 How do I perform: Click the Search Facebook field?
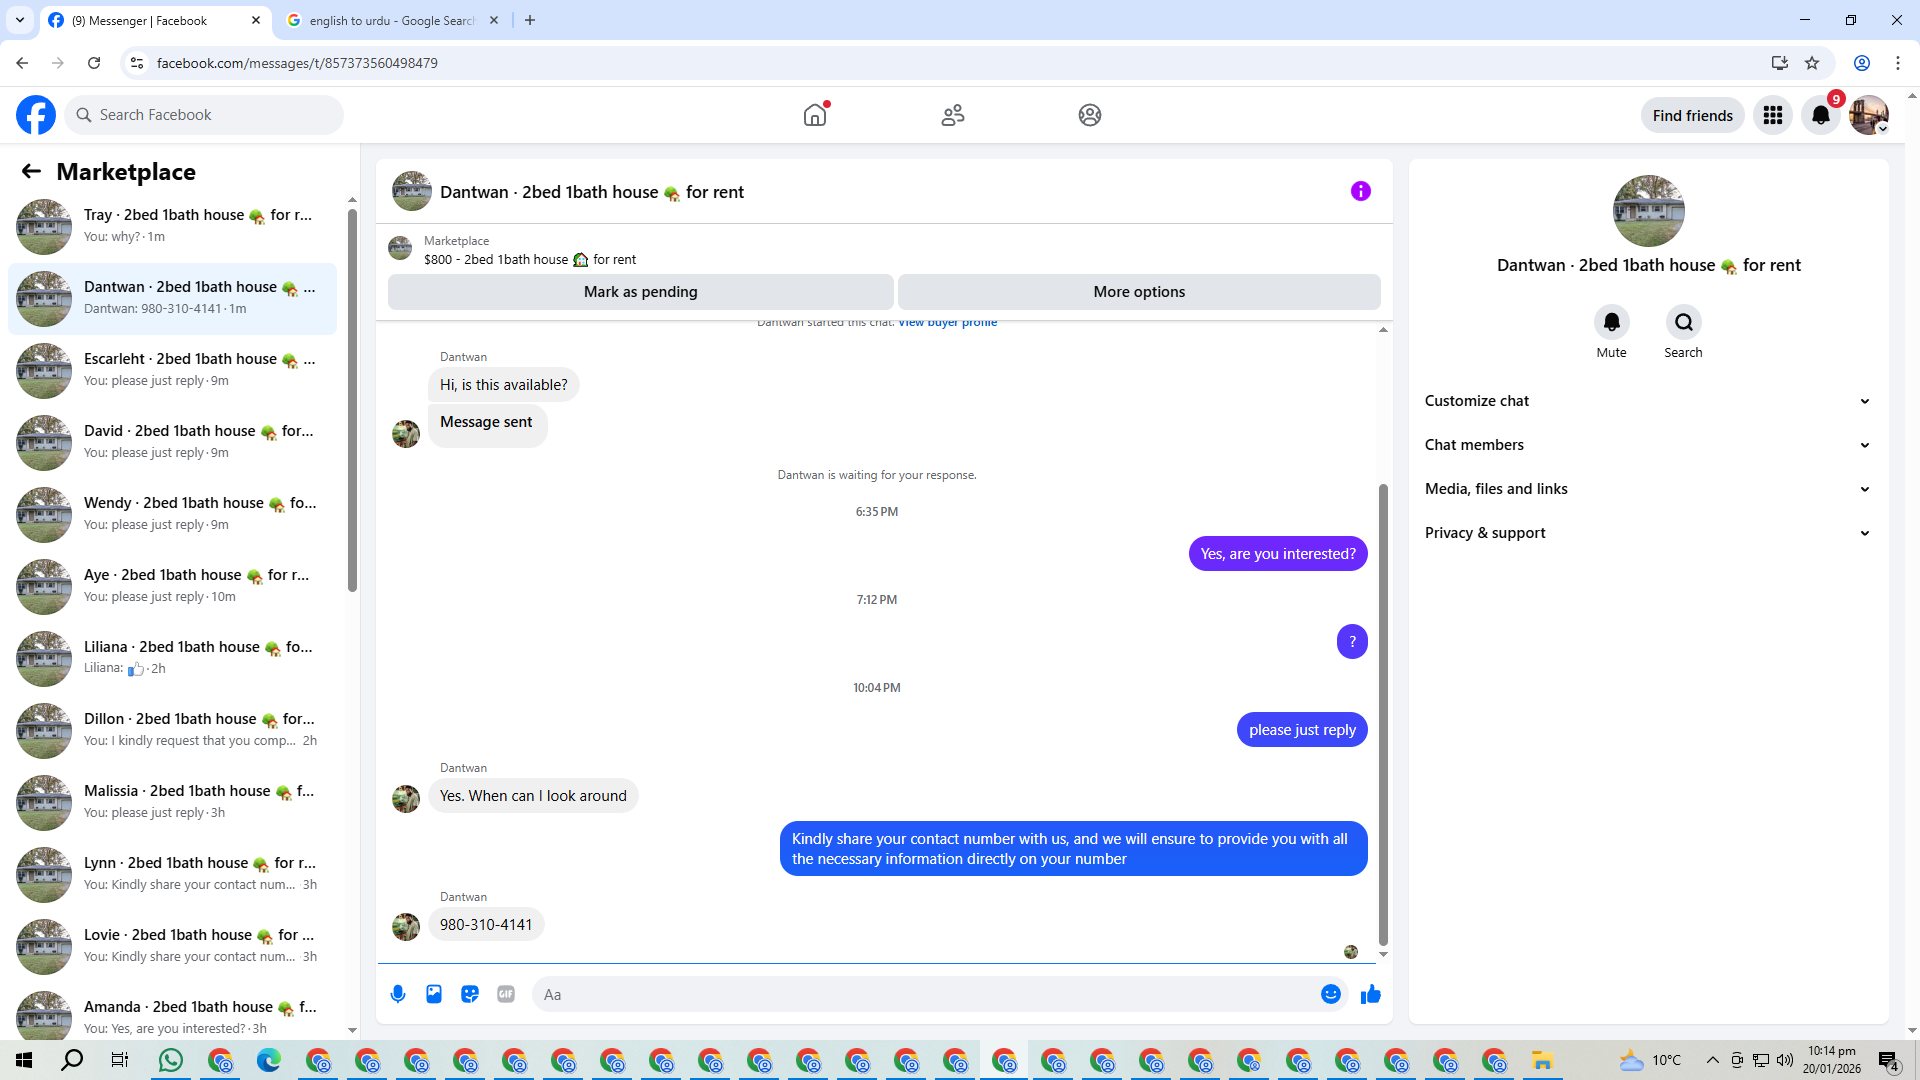coord(204,115)
